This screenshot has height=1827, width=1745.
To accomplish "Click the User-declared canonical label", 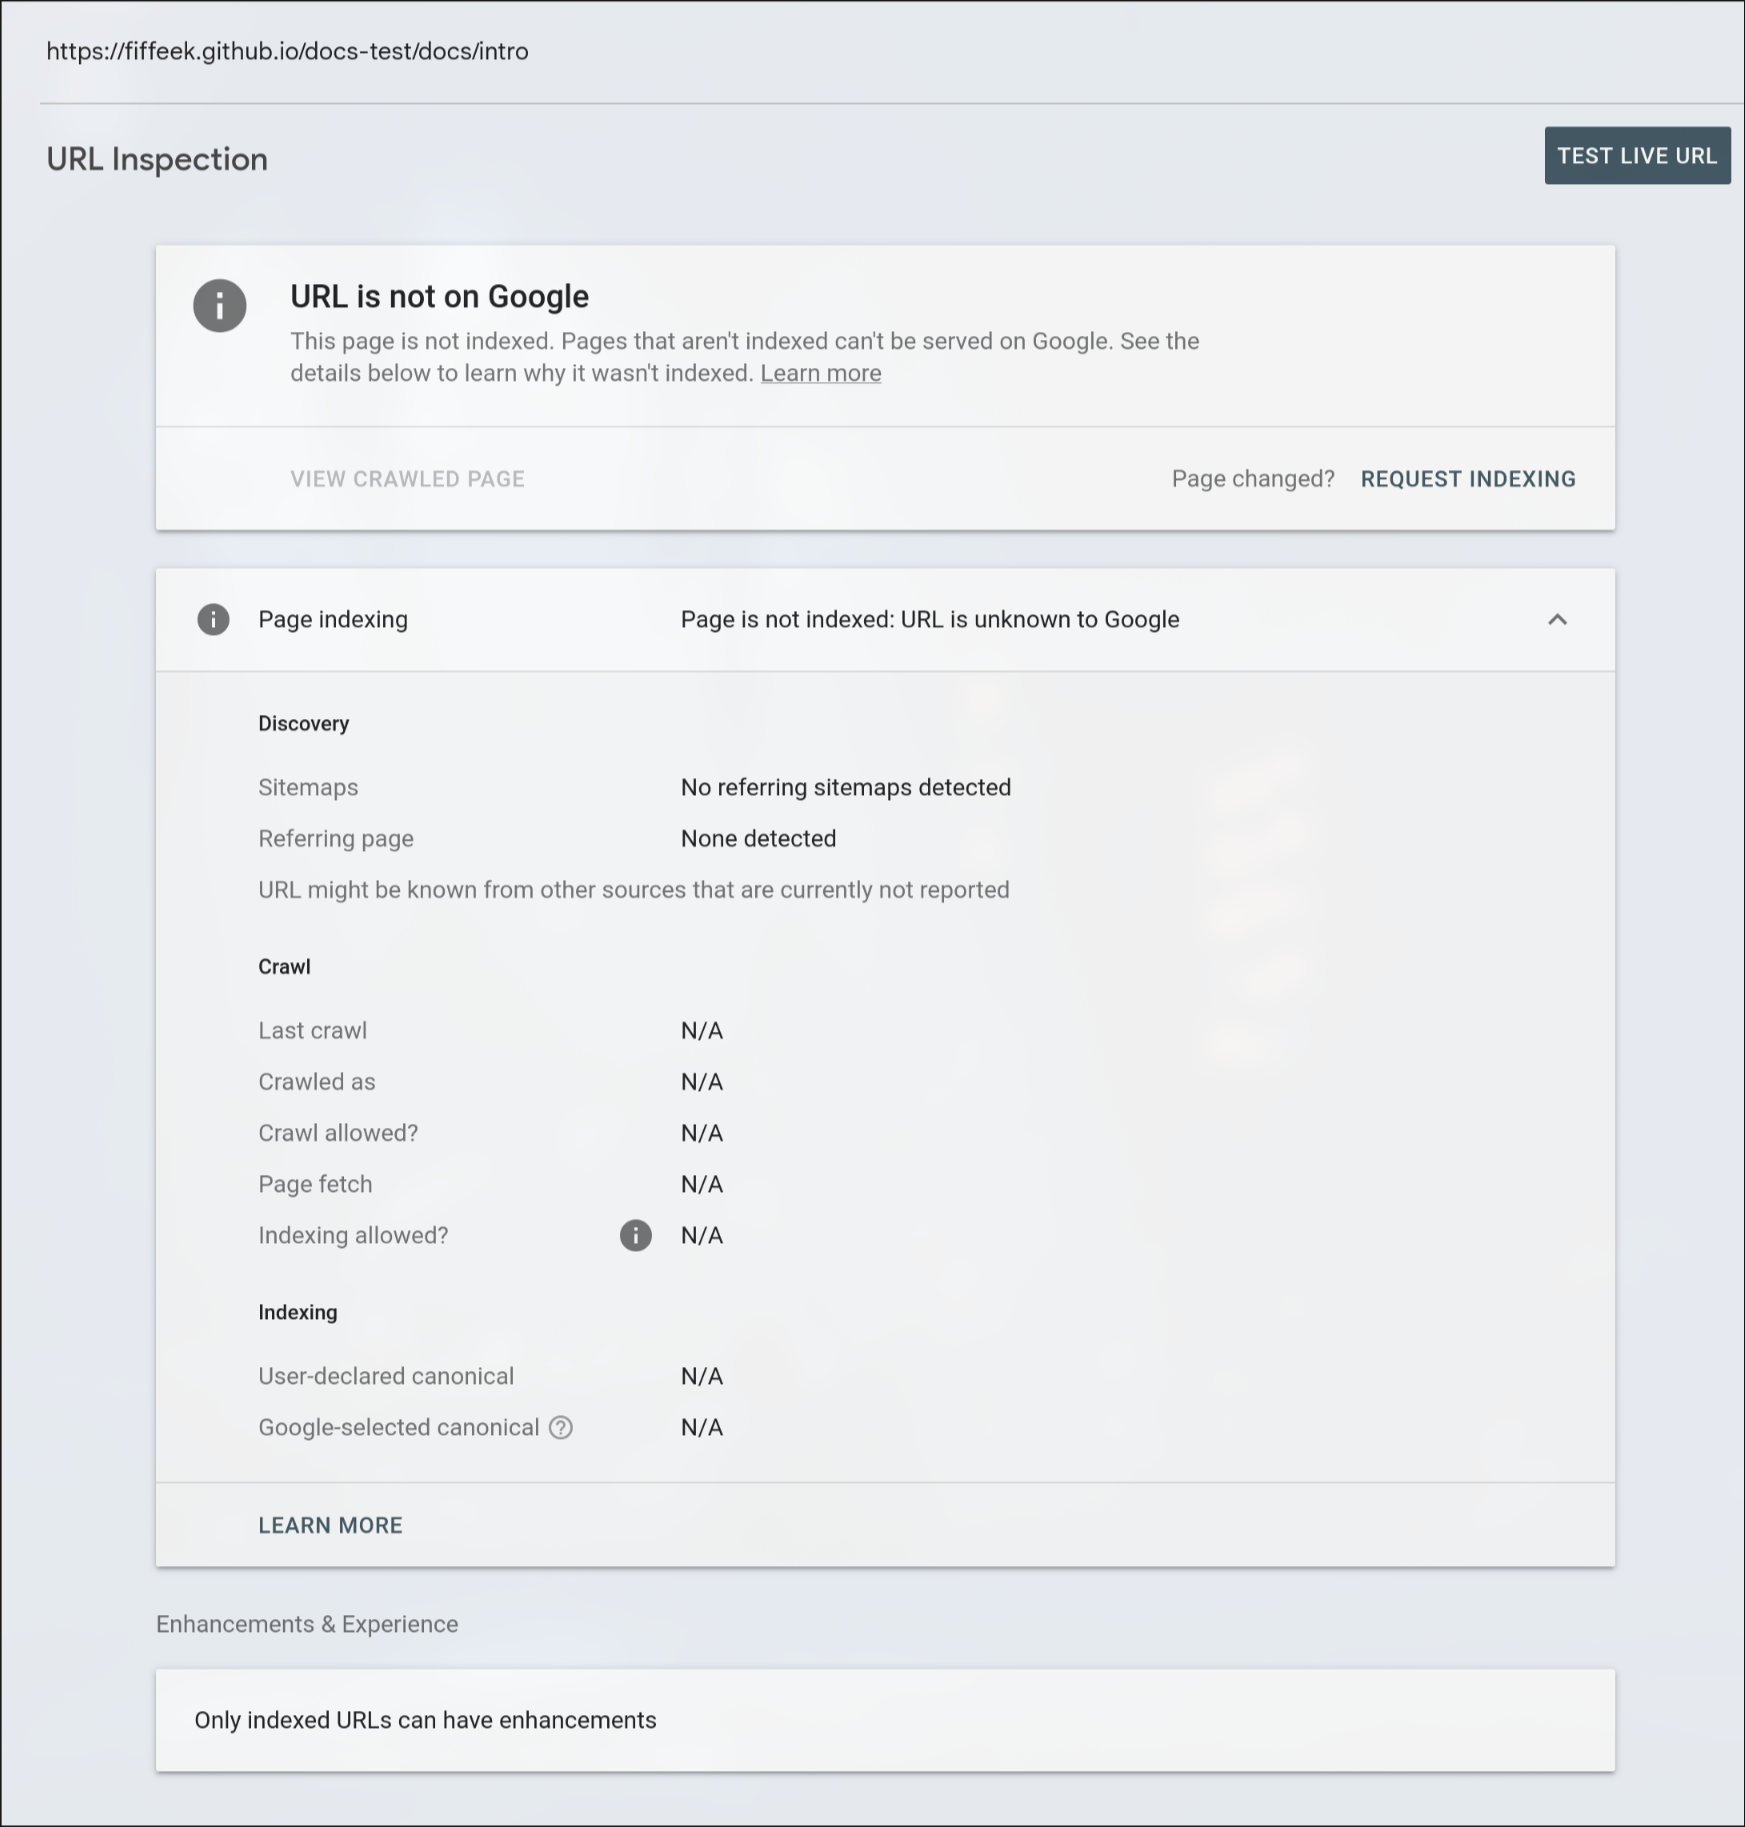I will [x=386, y=1376].
